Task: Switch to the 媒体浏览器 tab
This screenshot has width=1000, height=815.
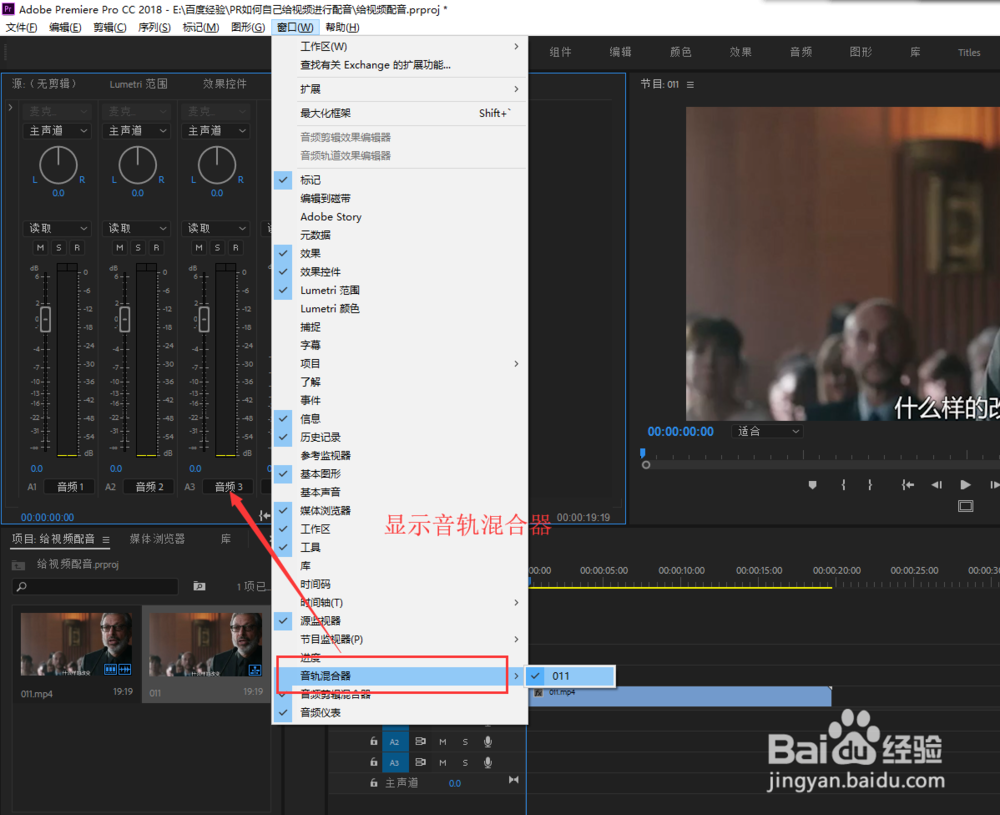Action: [157, 540]
